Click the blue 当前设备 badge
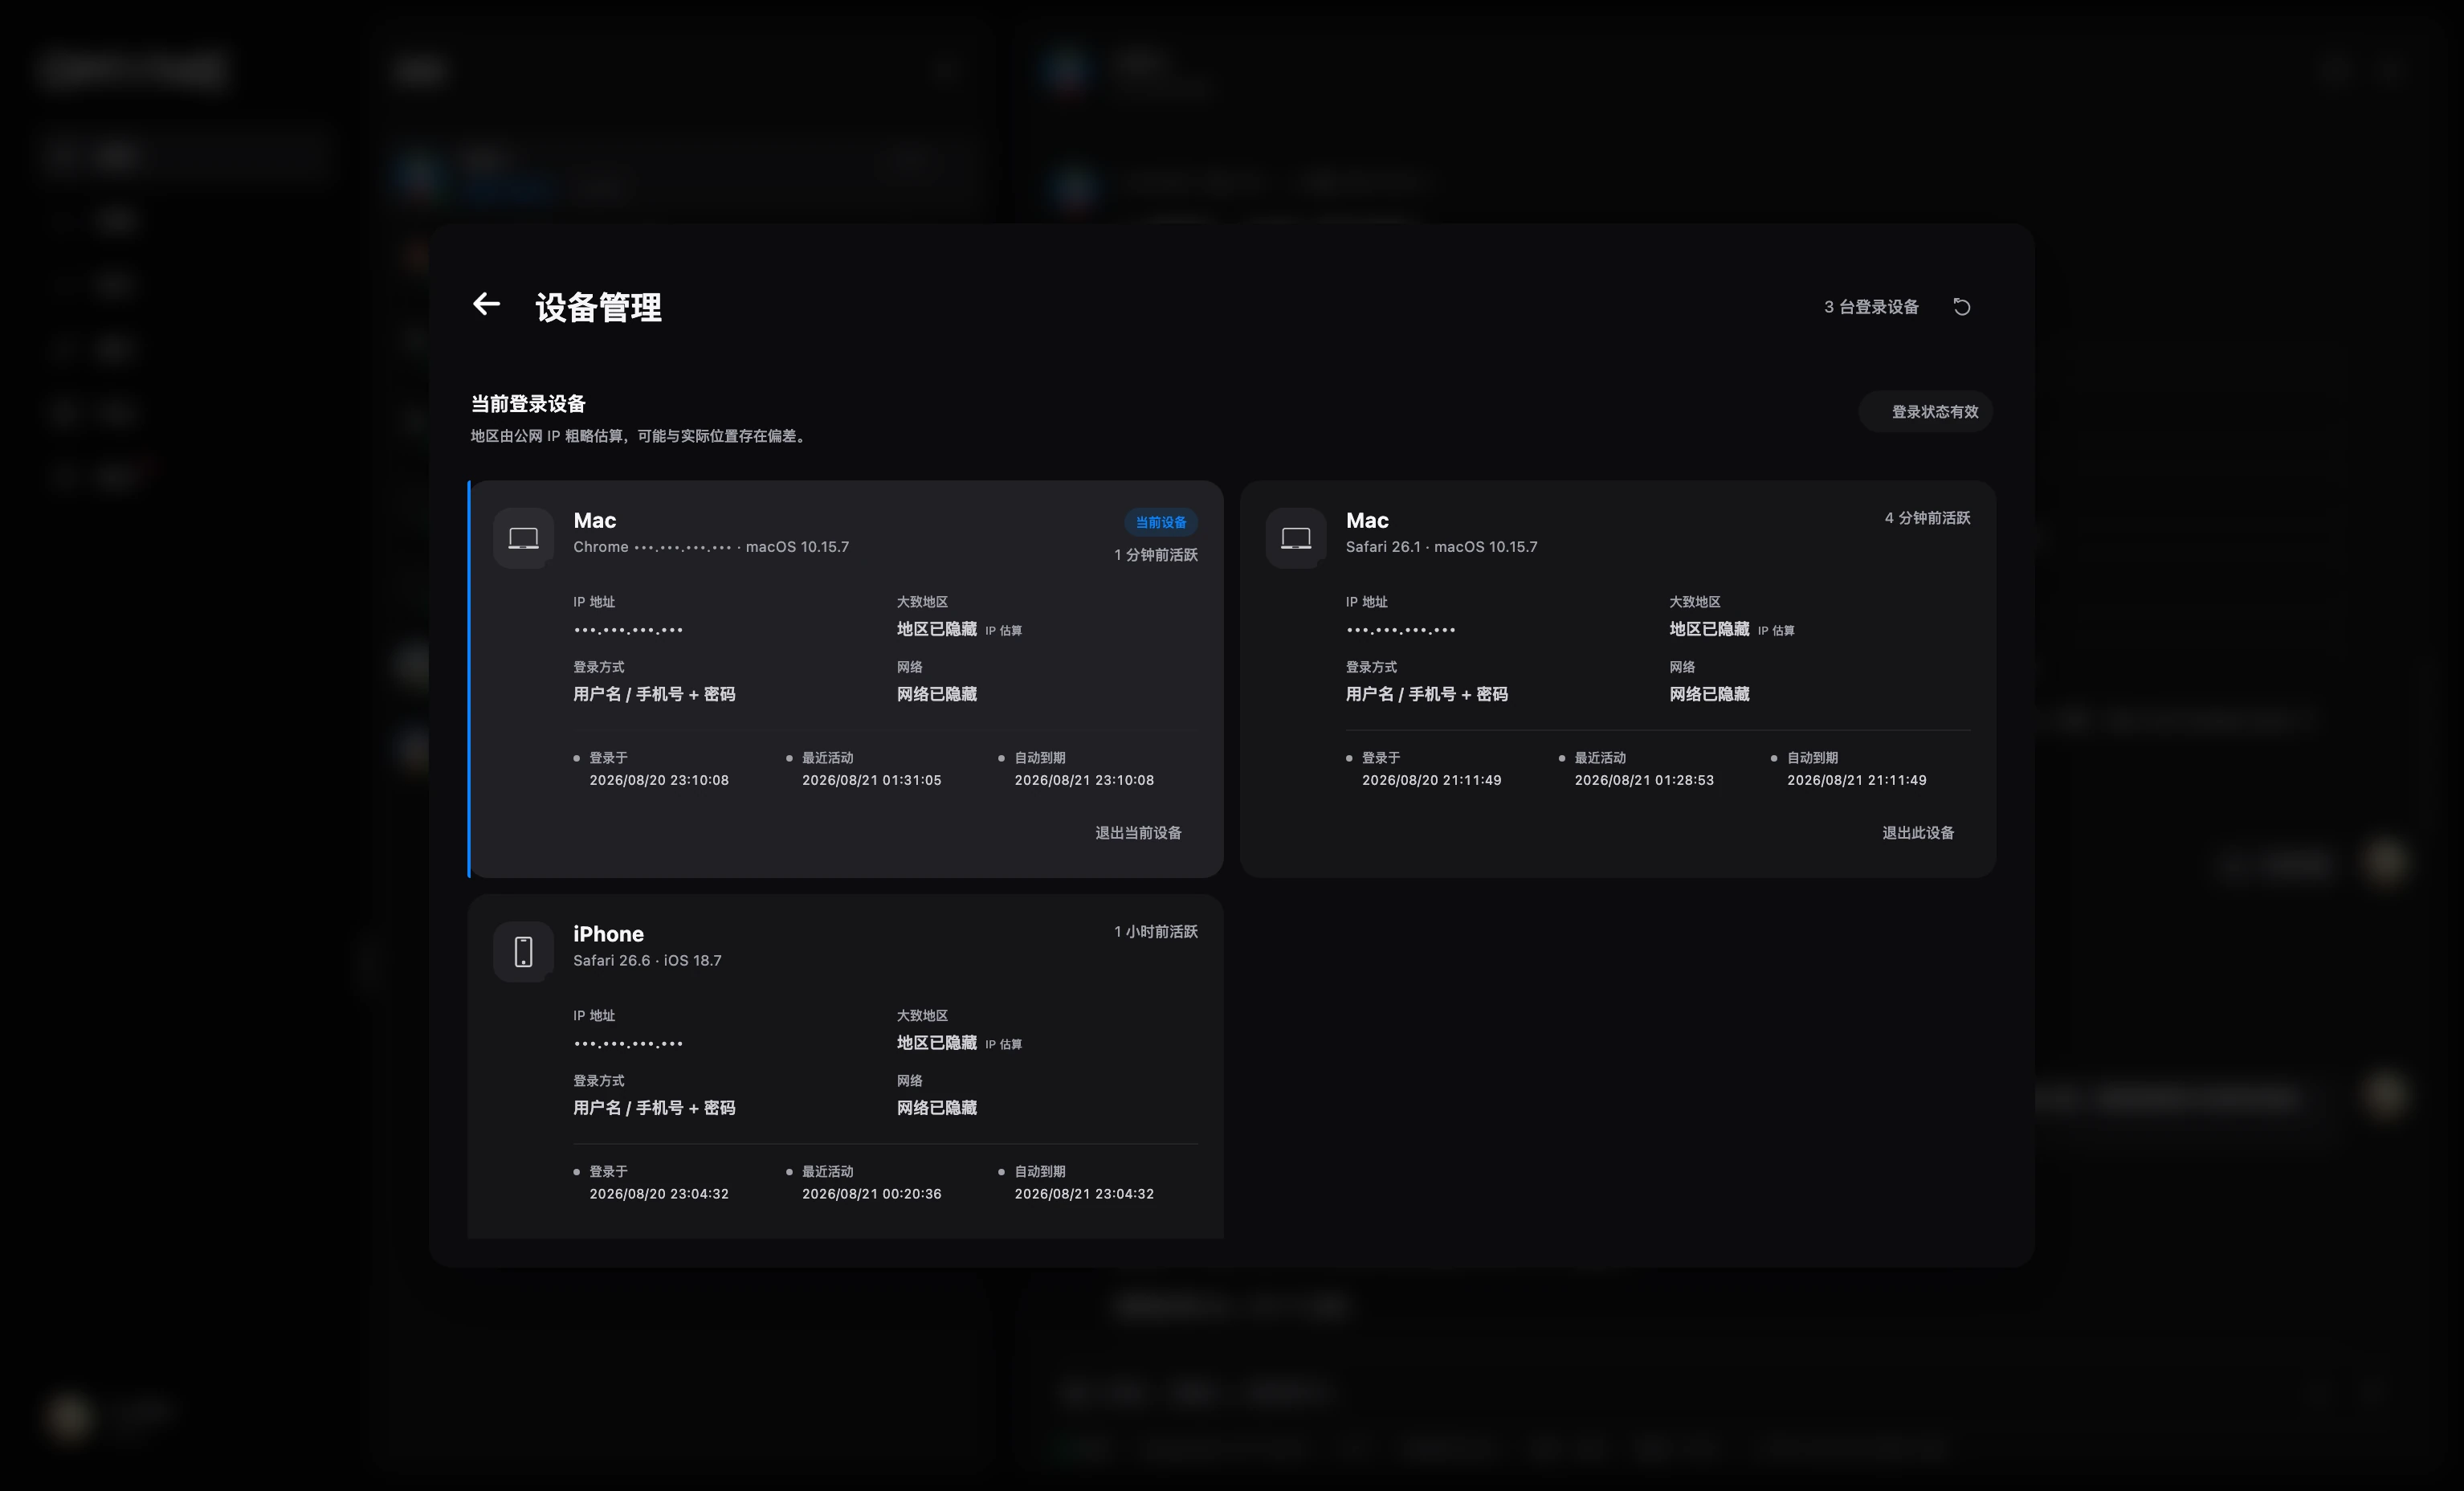 pos(1160,522)
